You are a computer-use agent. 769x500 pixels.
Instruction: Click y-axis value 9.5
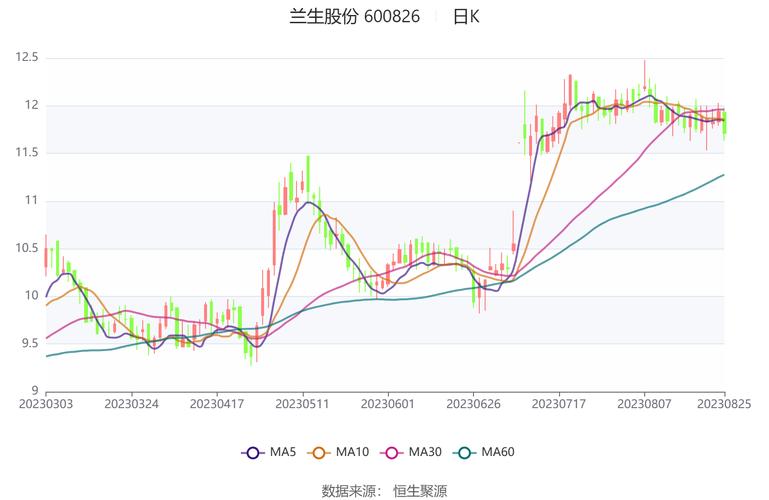pos(29,343)
